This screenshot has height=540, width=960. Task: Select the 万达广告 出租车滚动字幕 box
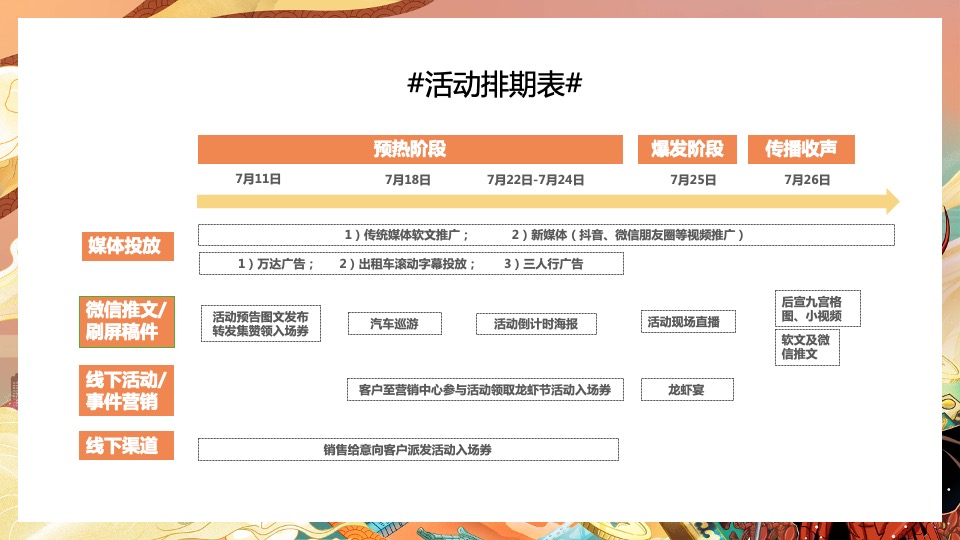point(411,264)
